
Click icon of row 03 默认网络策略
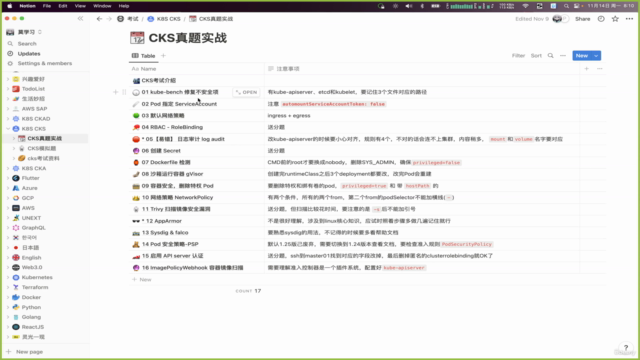point(136,116)
